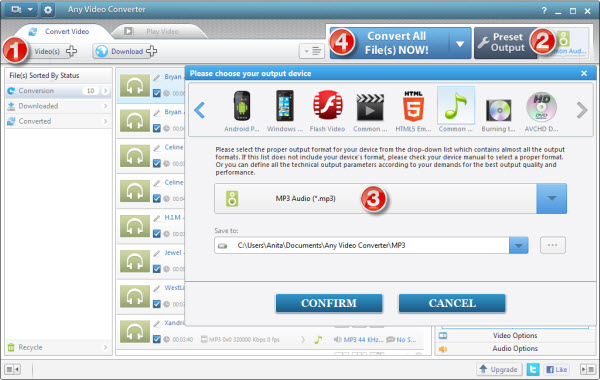The height and width of the screenshot is (380, 600).
Task: Click the Facebook Like icon
Action: coord(557,369)
